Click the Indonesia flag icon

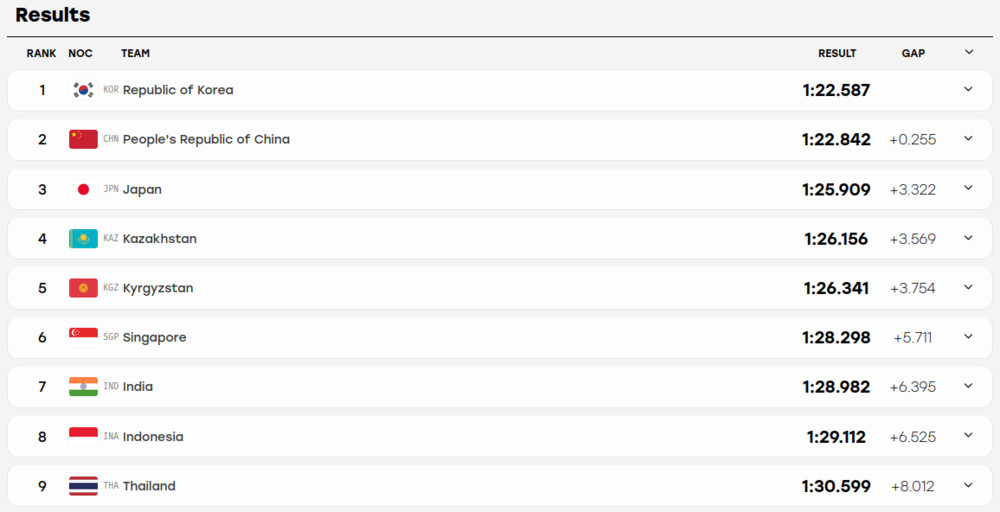point(83,436)
